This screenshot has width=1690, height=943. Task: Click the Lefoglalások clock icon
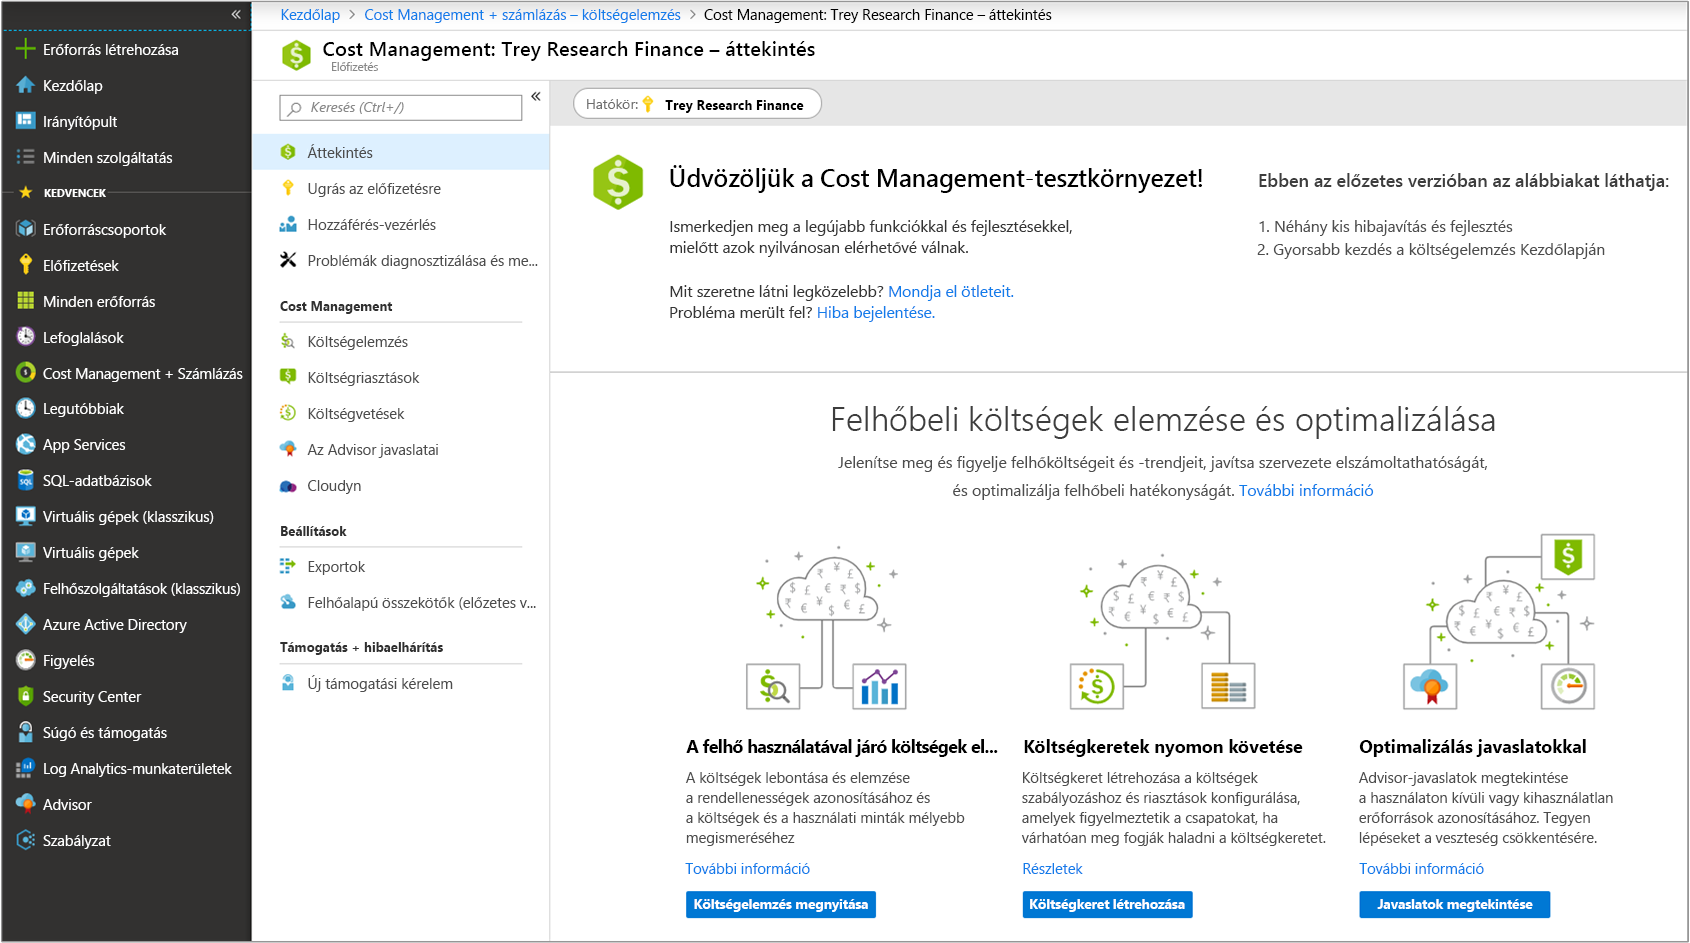(25, 337)
